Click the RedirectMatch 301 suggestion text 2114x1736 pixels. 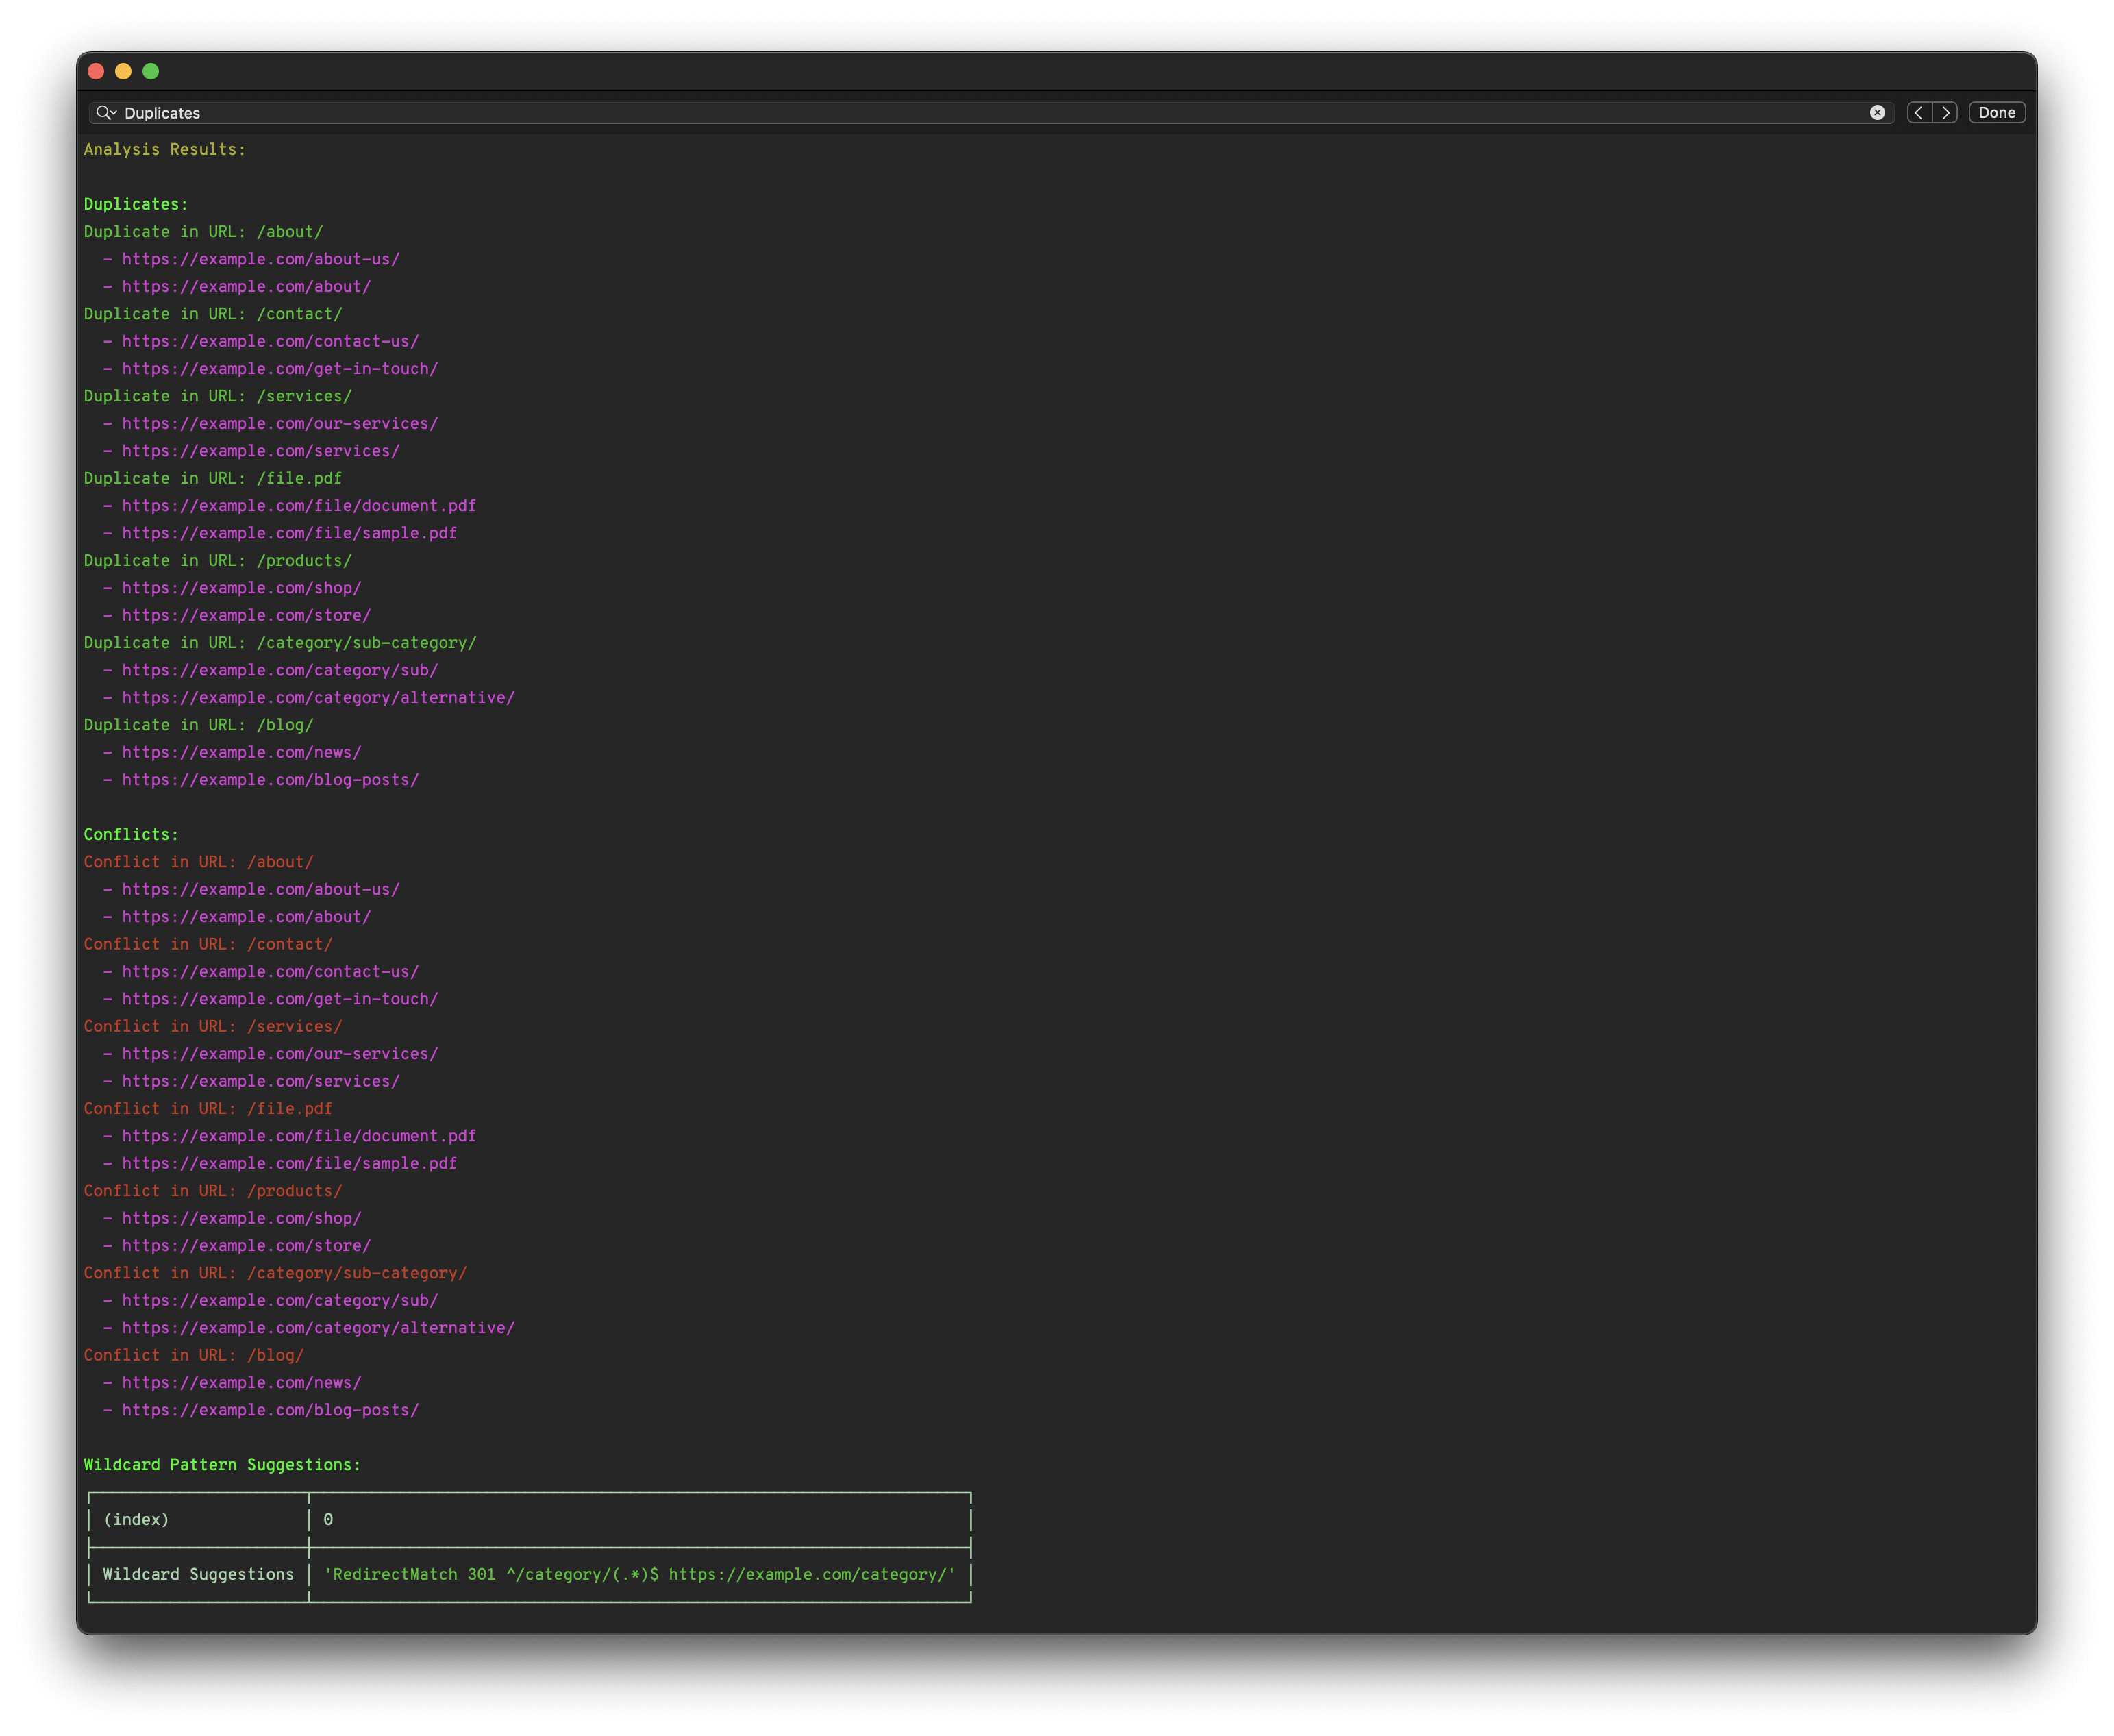coord(640,1575)
